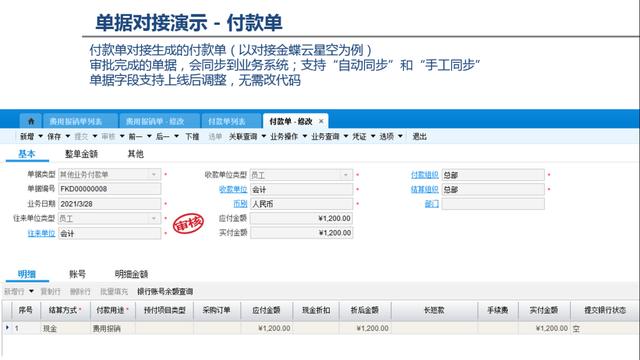This screenshot has height=360, width=640.
Task: Click the 结算组织 input field
Action: [493, 189]
